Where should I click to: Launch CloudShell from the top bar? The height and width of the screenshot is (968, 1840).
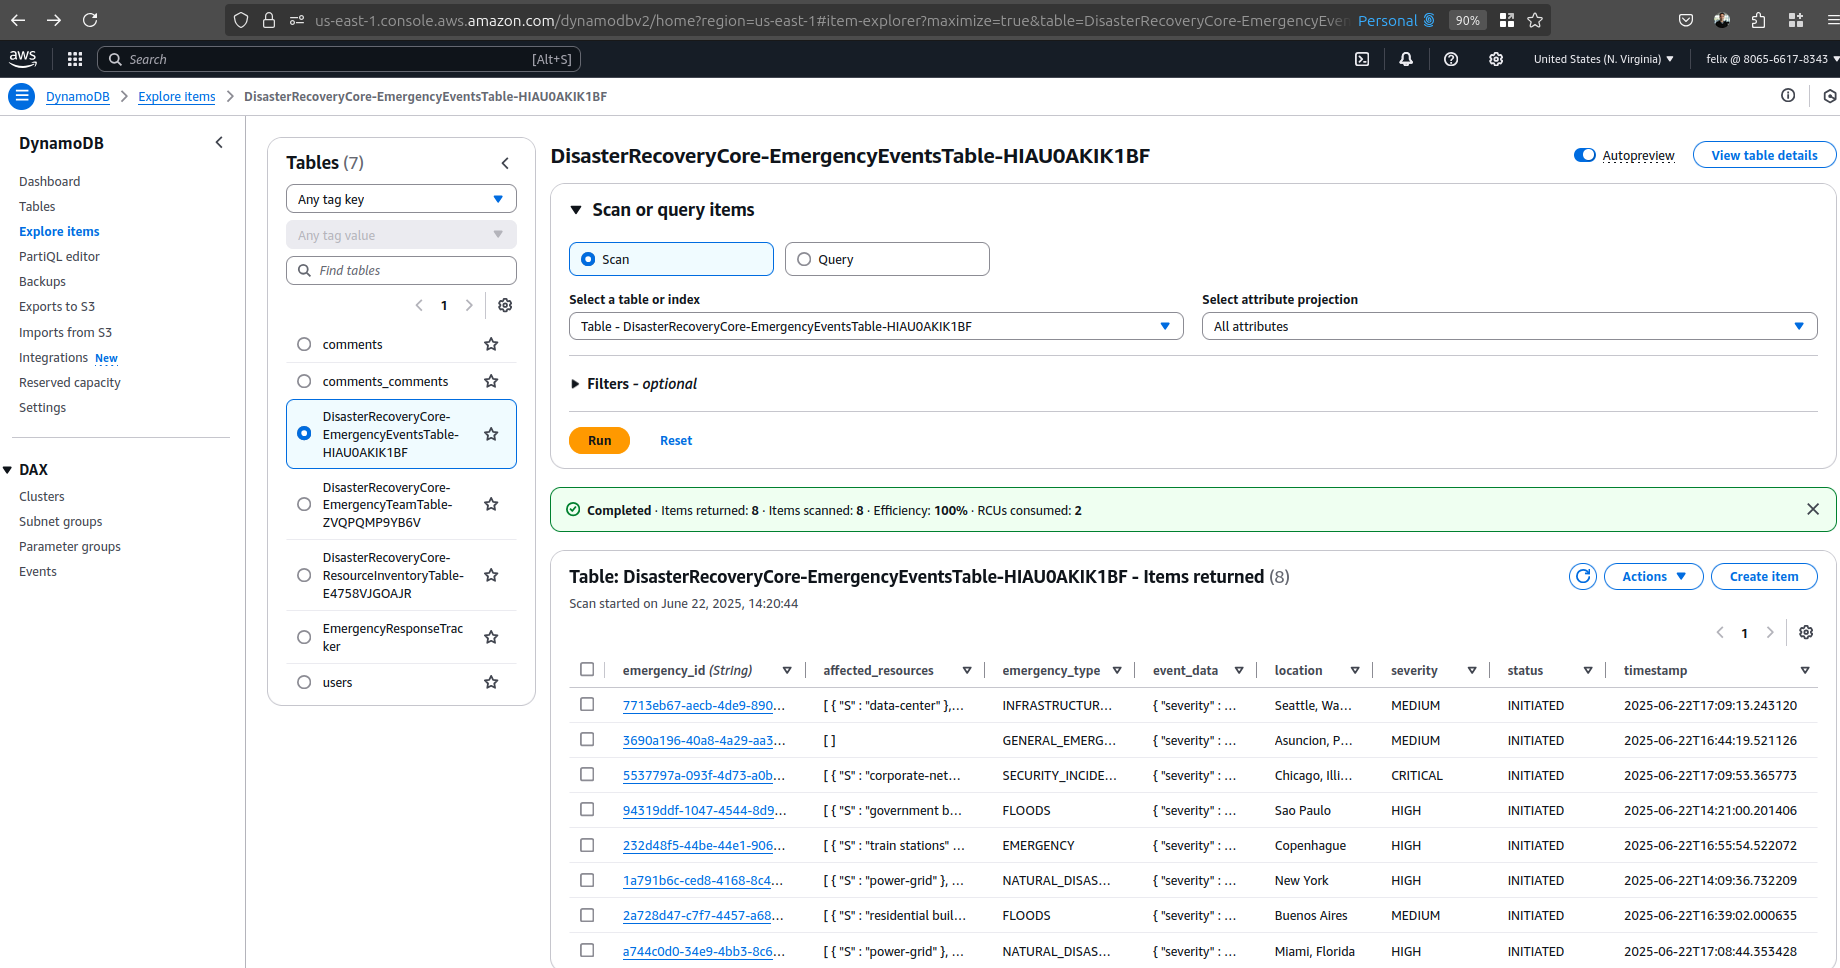coord(1362,59)
